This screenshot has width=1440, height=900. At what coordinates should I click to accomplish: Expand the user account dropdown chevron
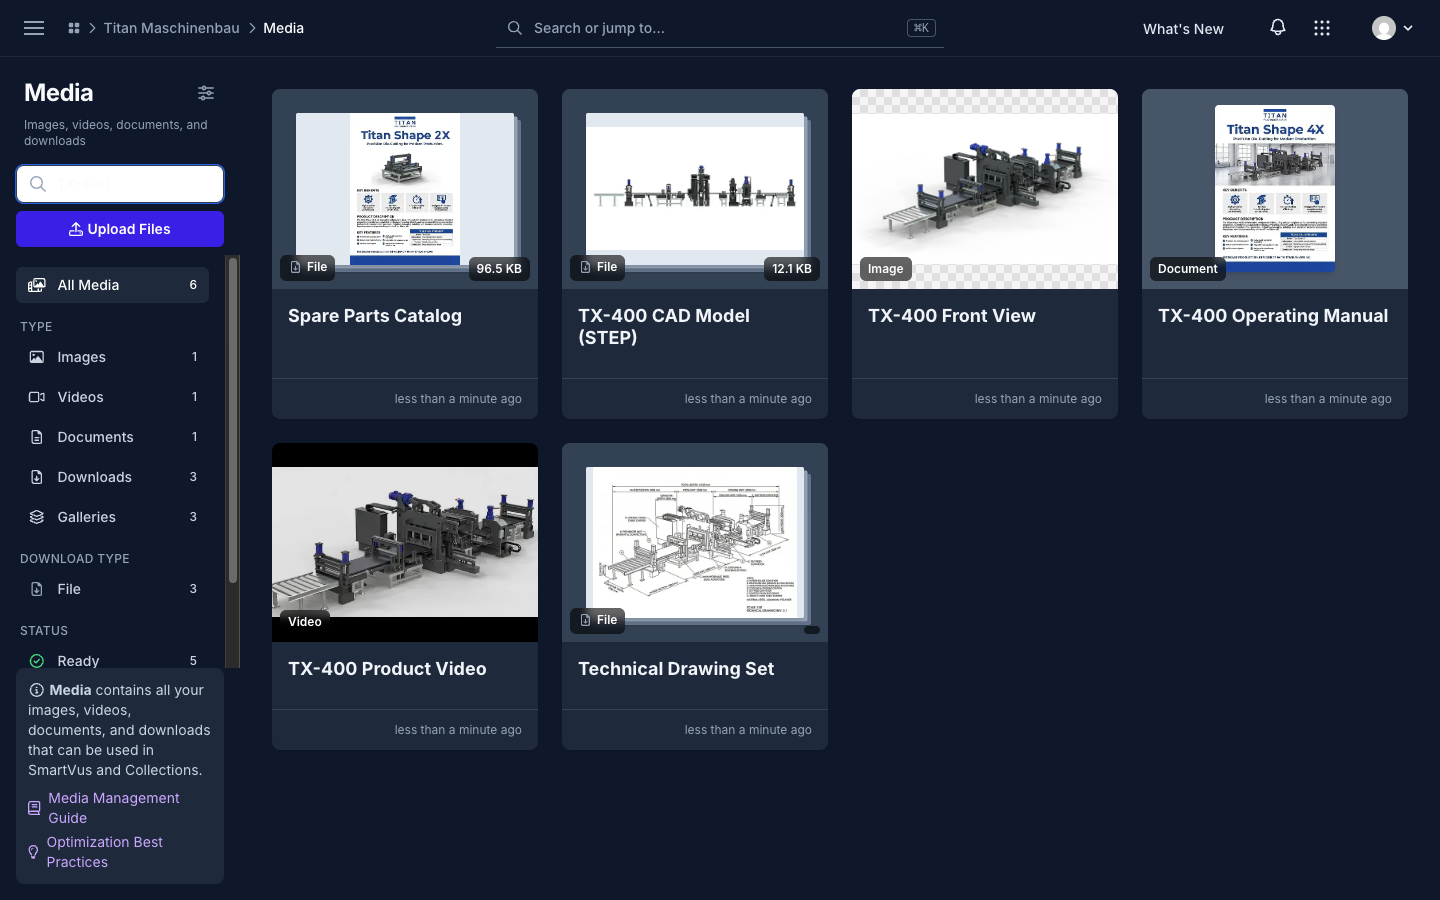point(1408,28)
